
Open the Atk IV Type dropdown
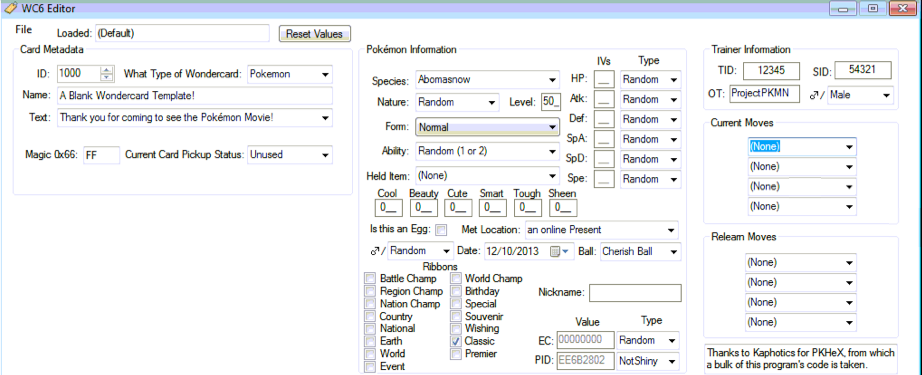click(x=650, y=99)
